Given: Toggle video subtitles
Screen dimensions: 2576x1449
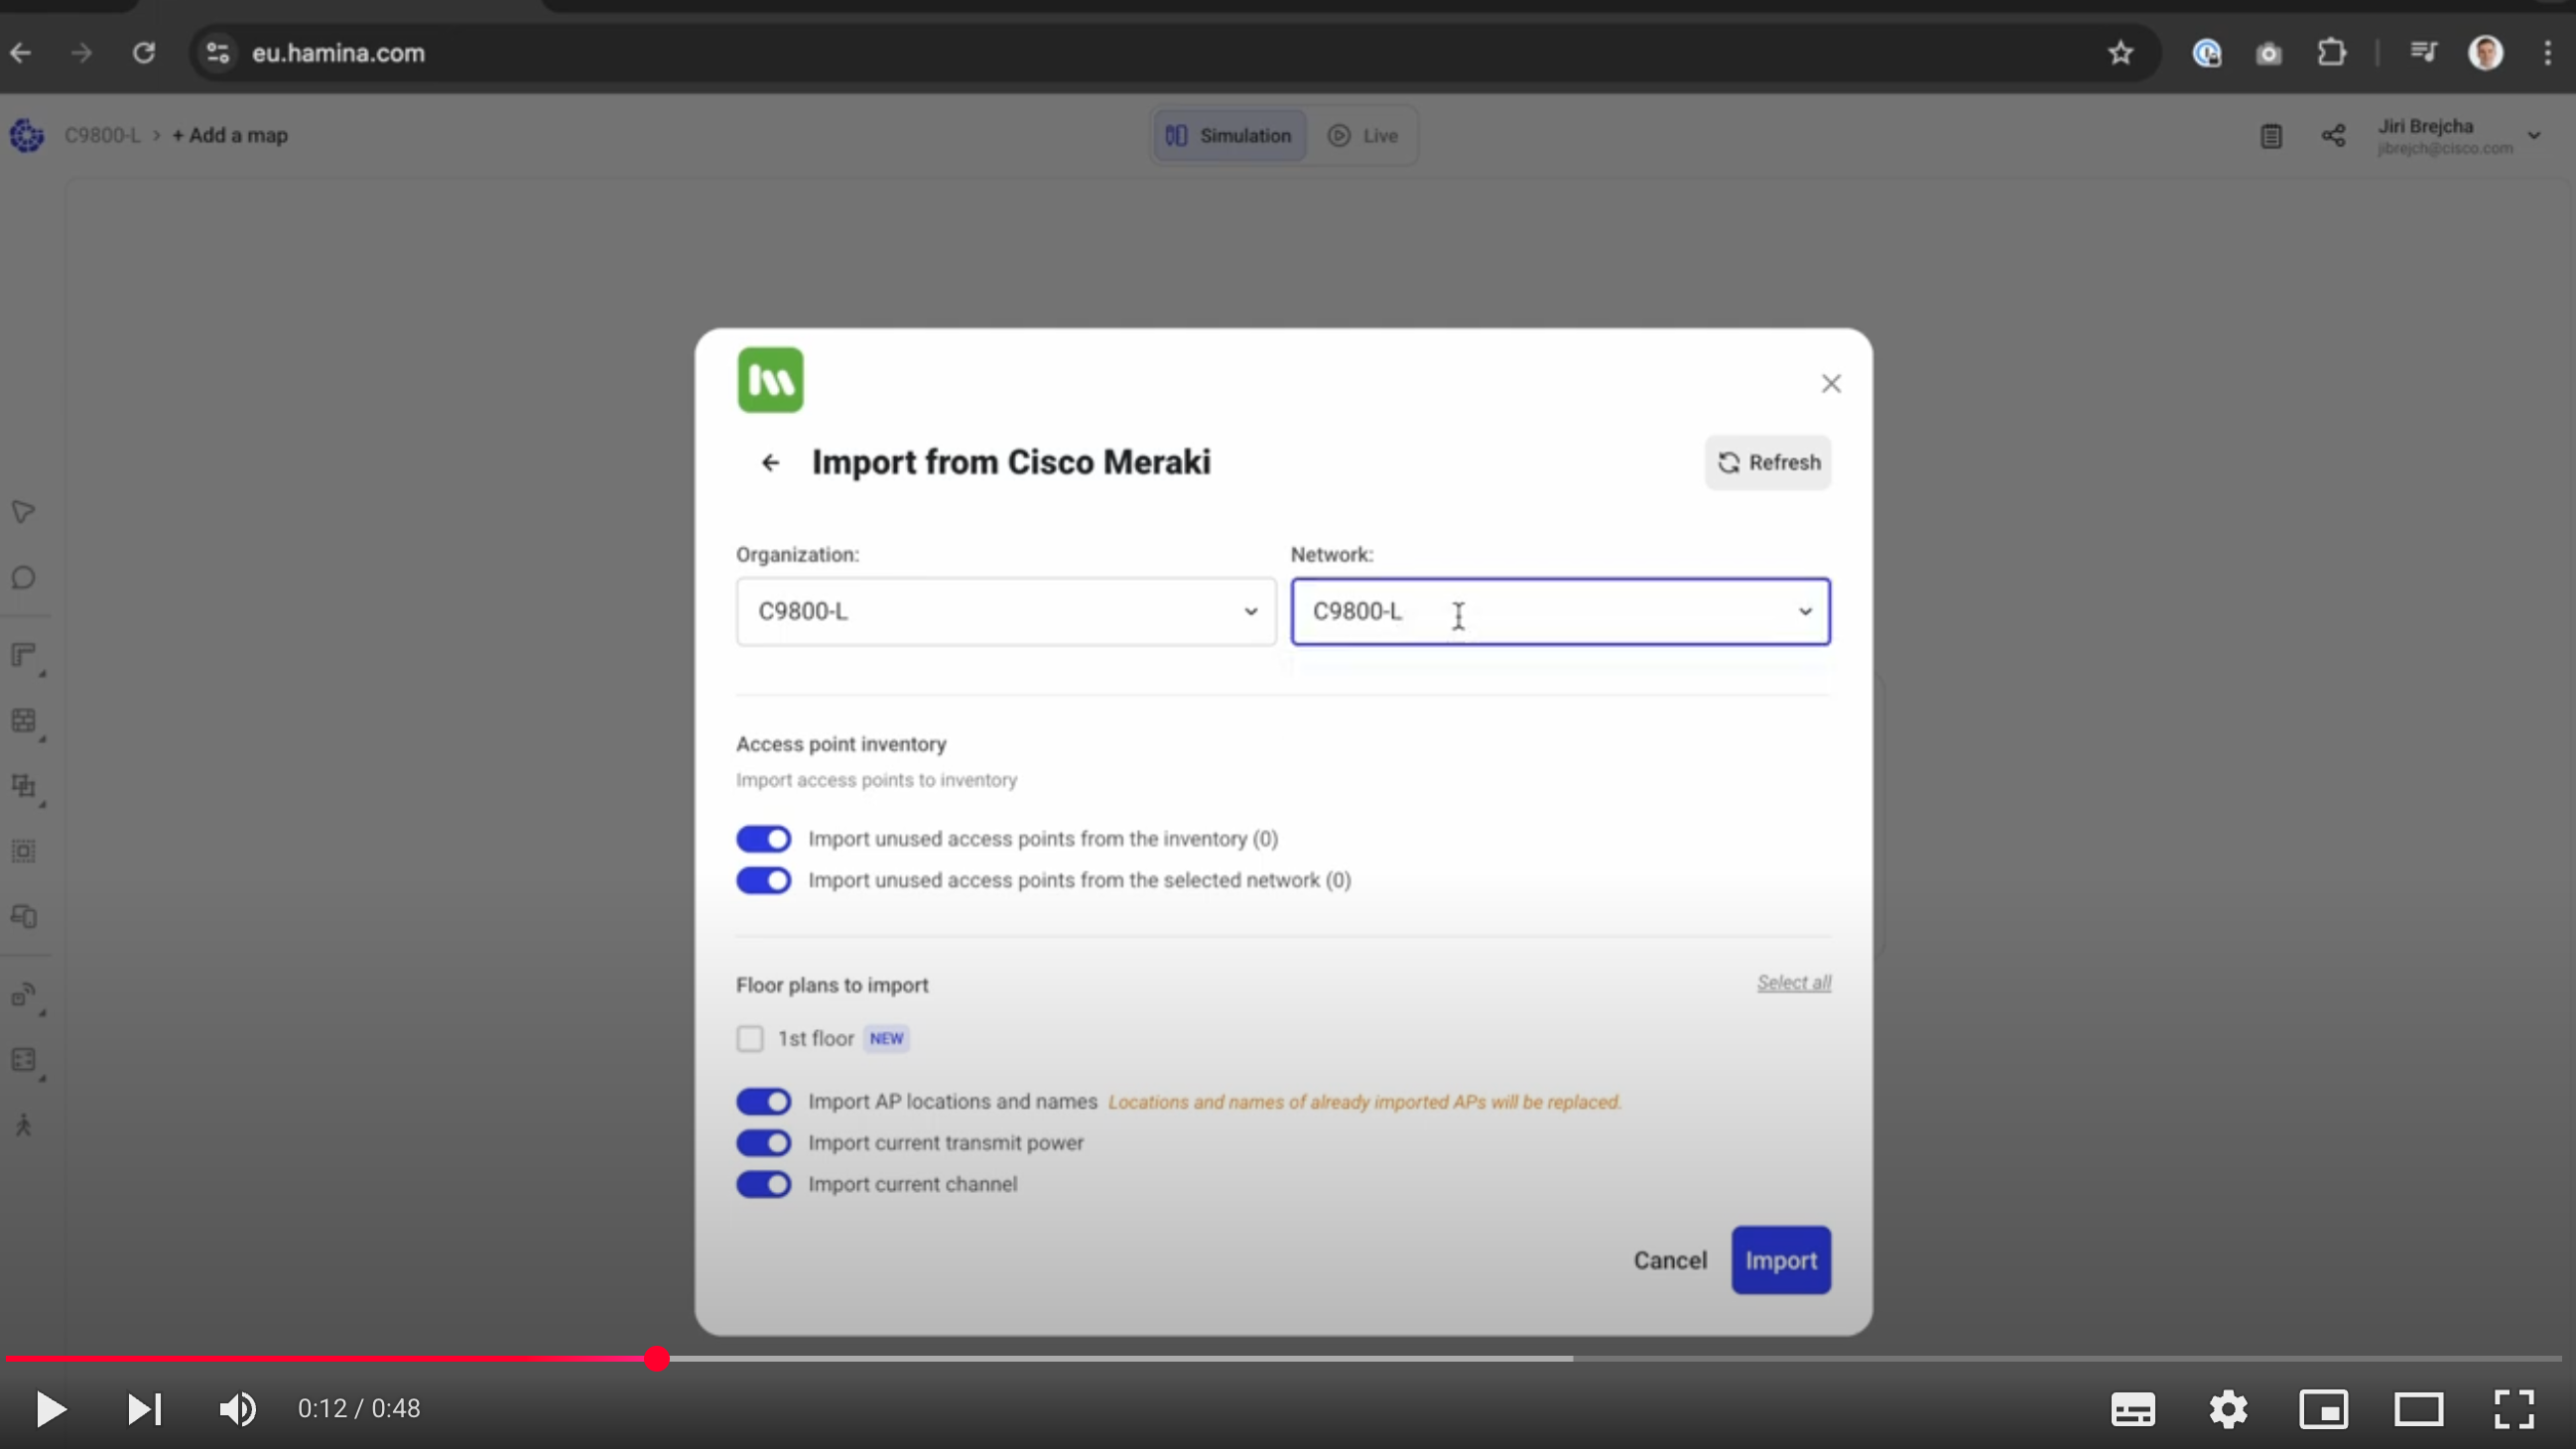Looking at the screenshot, I should click(x=2133, y=1409).
